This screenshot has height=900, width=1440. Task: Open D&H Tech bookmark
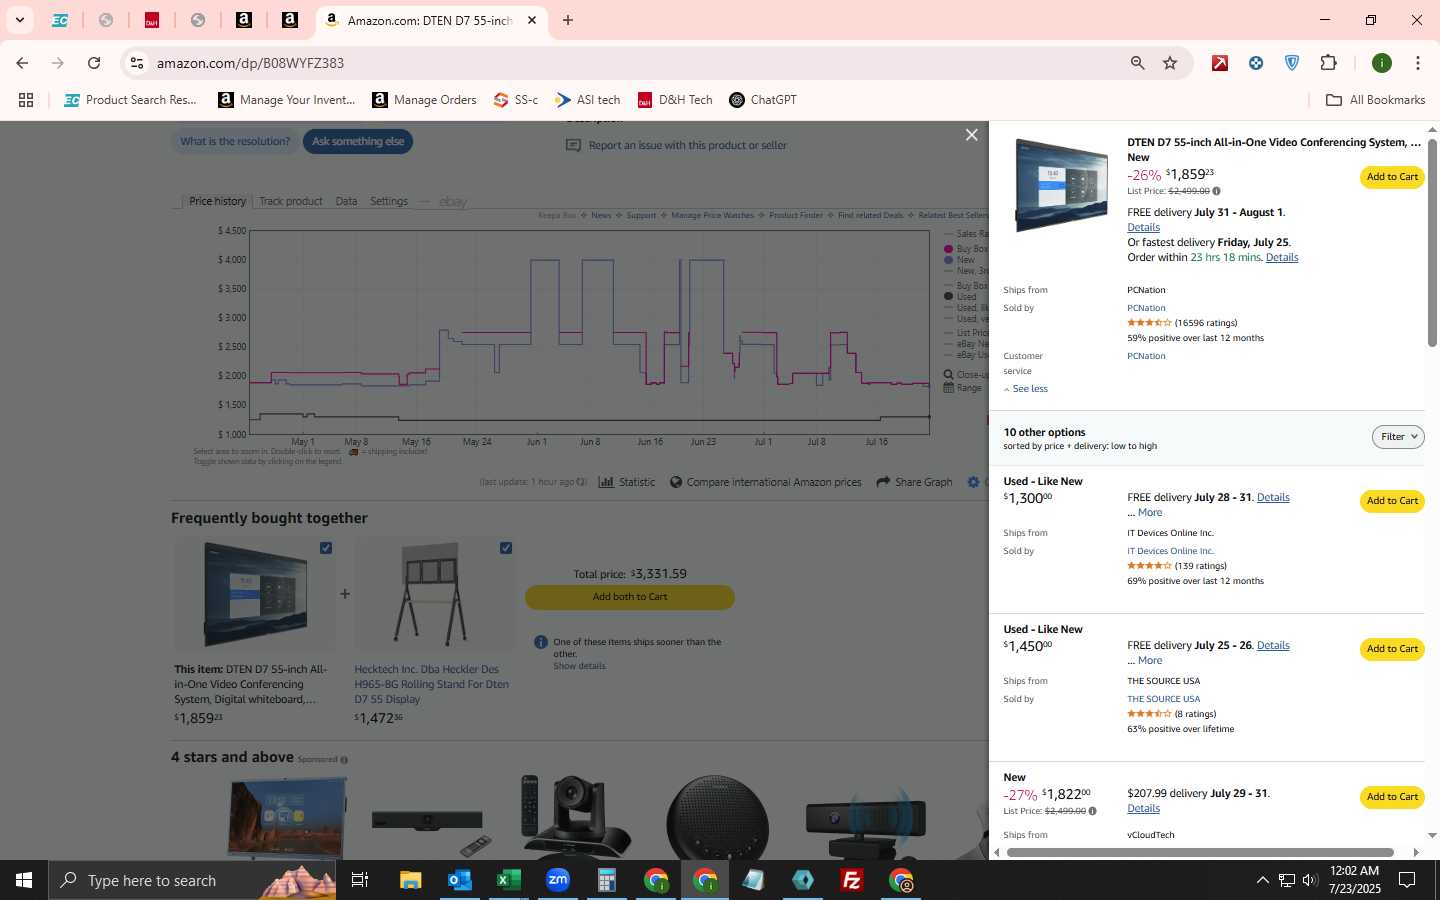[x=675, y=100]
